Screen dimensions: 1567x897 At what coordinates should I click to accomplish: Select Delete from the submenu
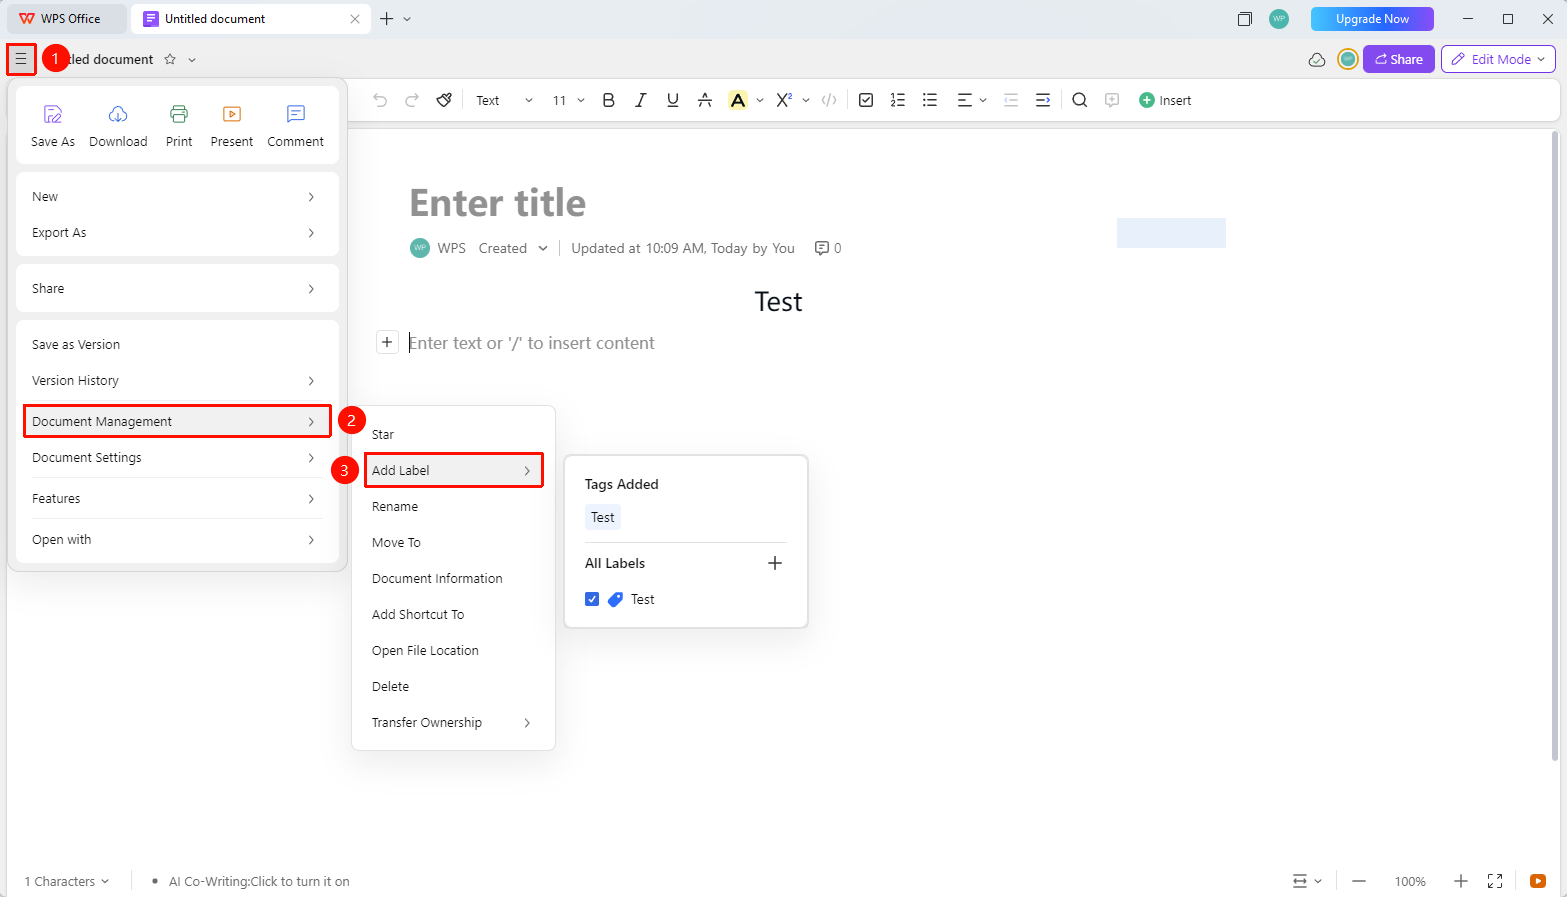(453, 686)
